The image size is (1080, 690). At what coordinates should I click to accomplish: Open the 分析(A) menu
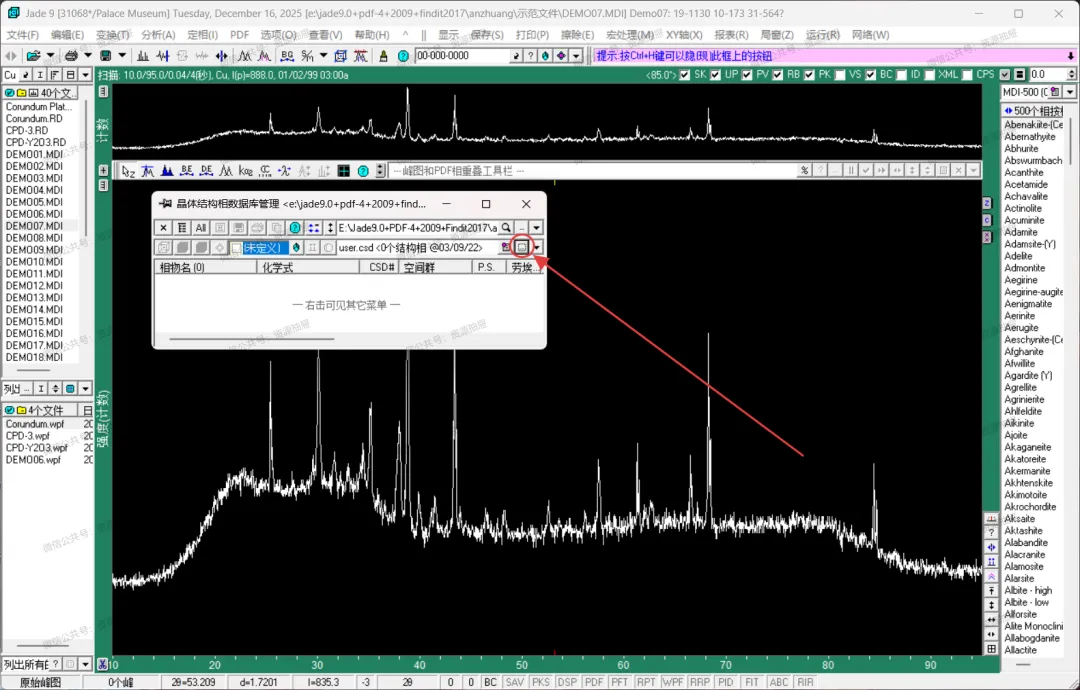click(x=158, y=34)
